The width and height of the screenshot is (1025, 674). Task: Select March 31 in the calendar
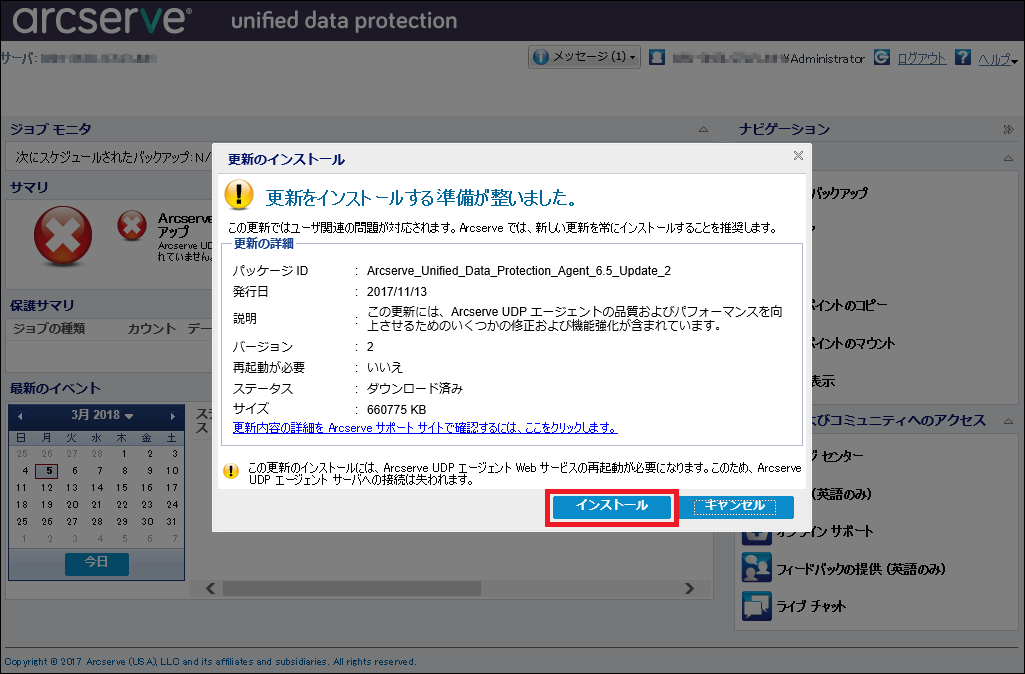(x=172, y=522)
